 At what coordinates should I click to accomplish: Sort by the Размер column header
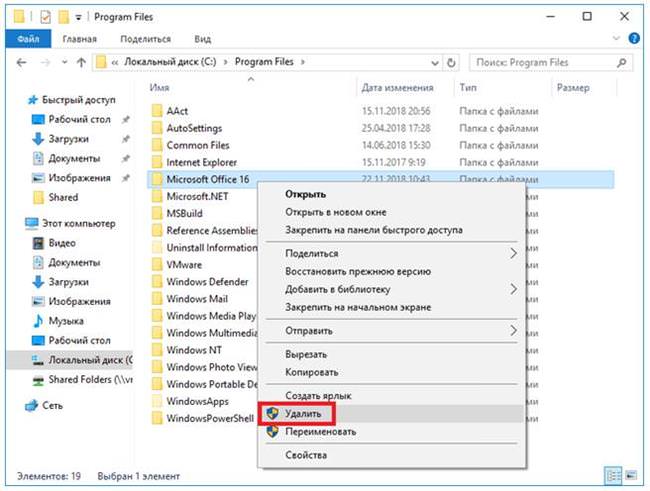[573, 88]
